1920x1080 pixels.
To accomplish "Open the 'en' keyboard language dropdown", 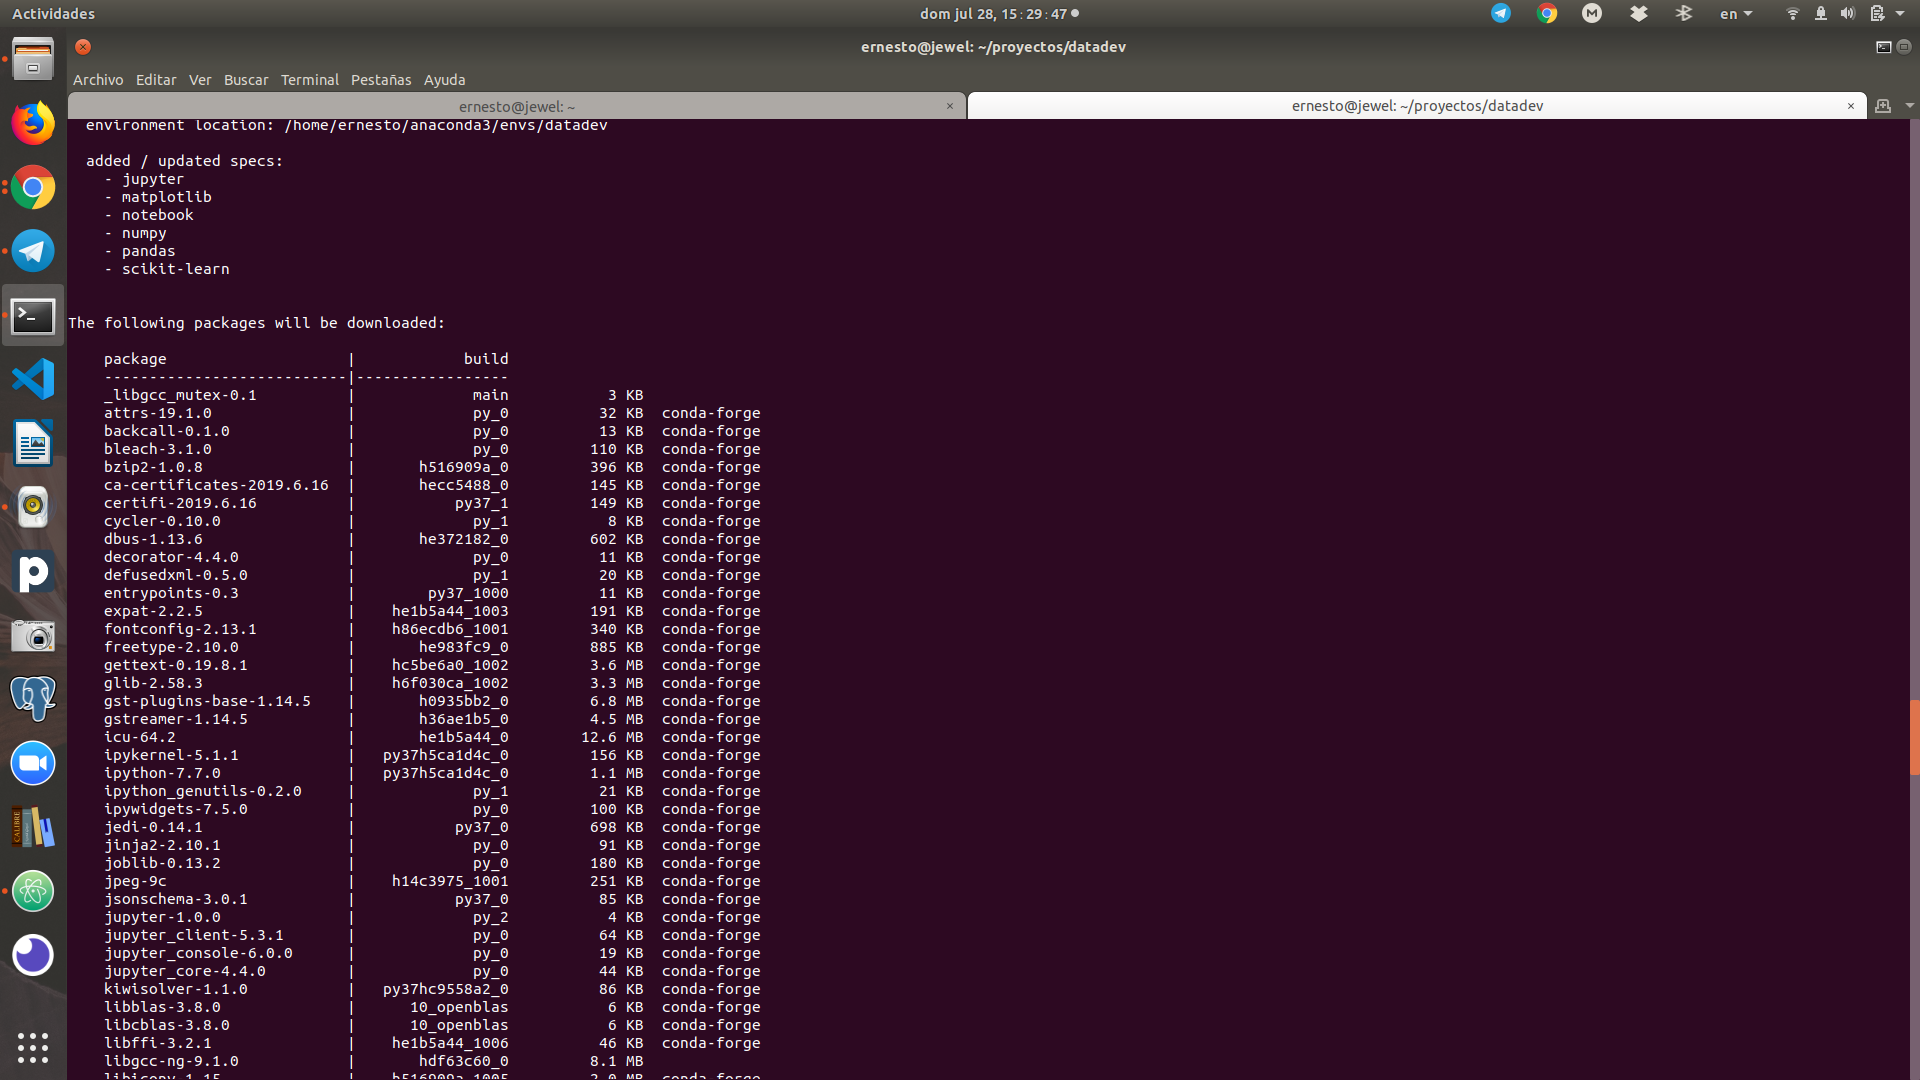I will point(1736,14).
